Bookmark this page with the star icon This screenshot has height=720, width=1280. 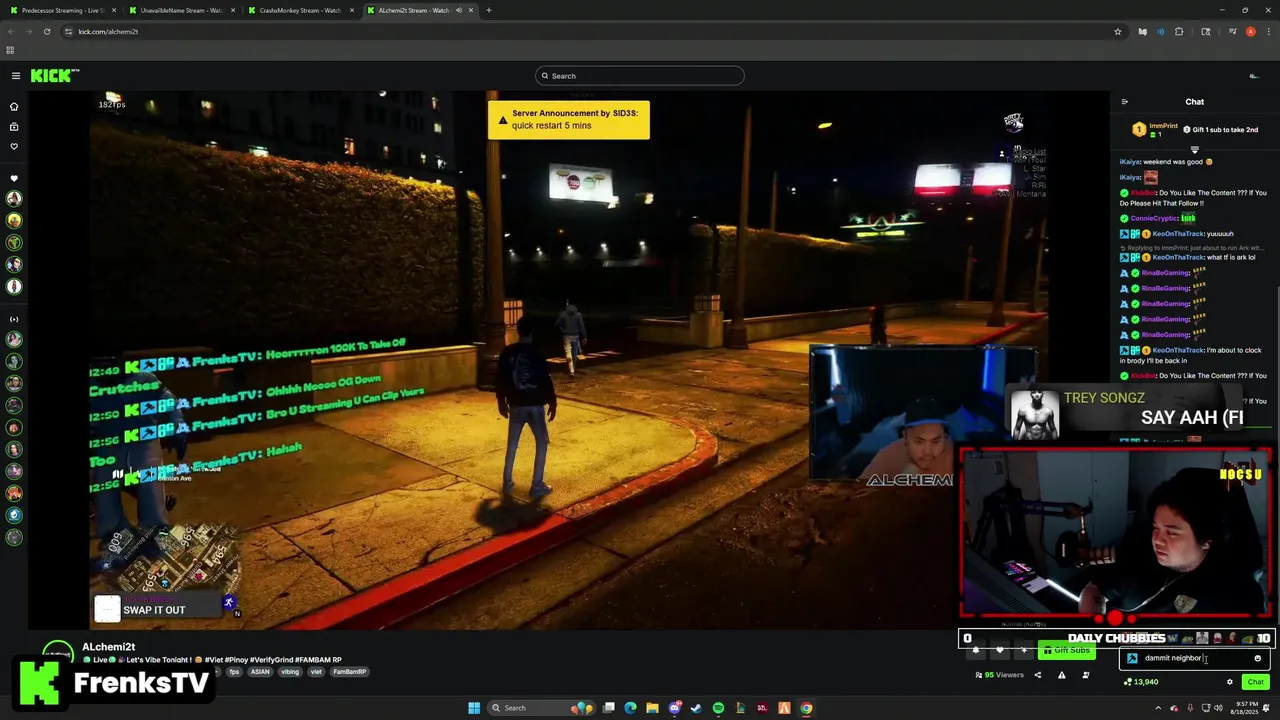click(1117, 31)
